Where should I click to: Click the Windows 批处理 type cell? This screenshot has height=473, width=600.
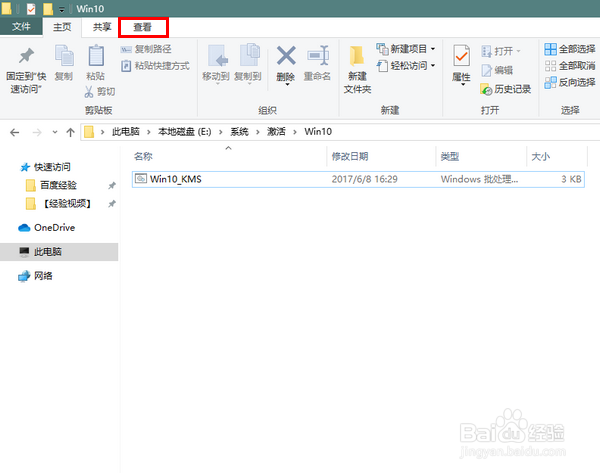coord(479,179)
